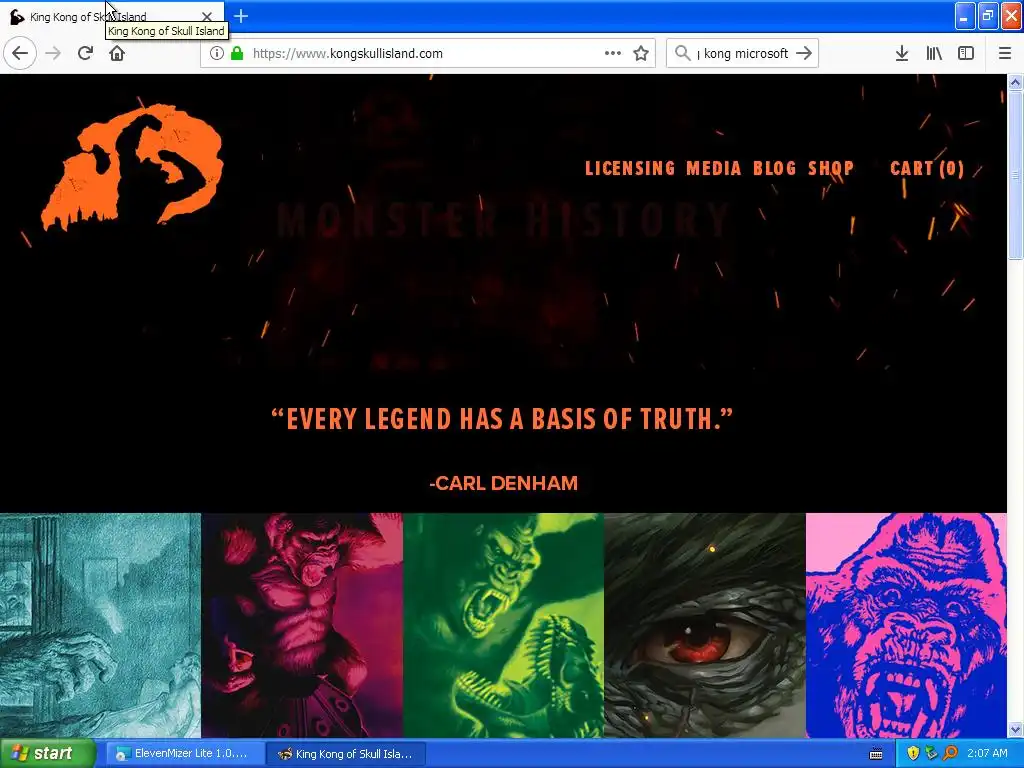Viewport: 1024px width, 768px height.
Task: Select the King Kong of Skull Island tab
Action: click(x=112, y=16)
